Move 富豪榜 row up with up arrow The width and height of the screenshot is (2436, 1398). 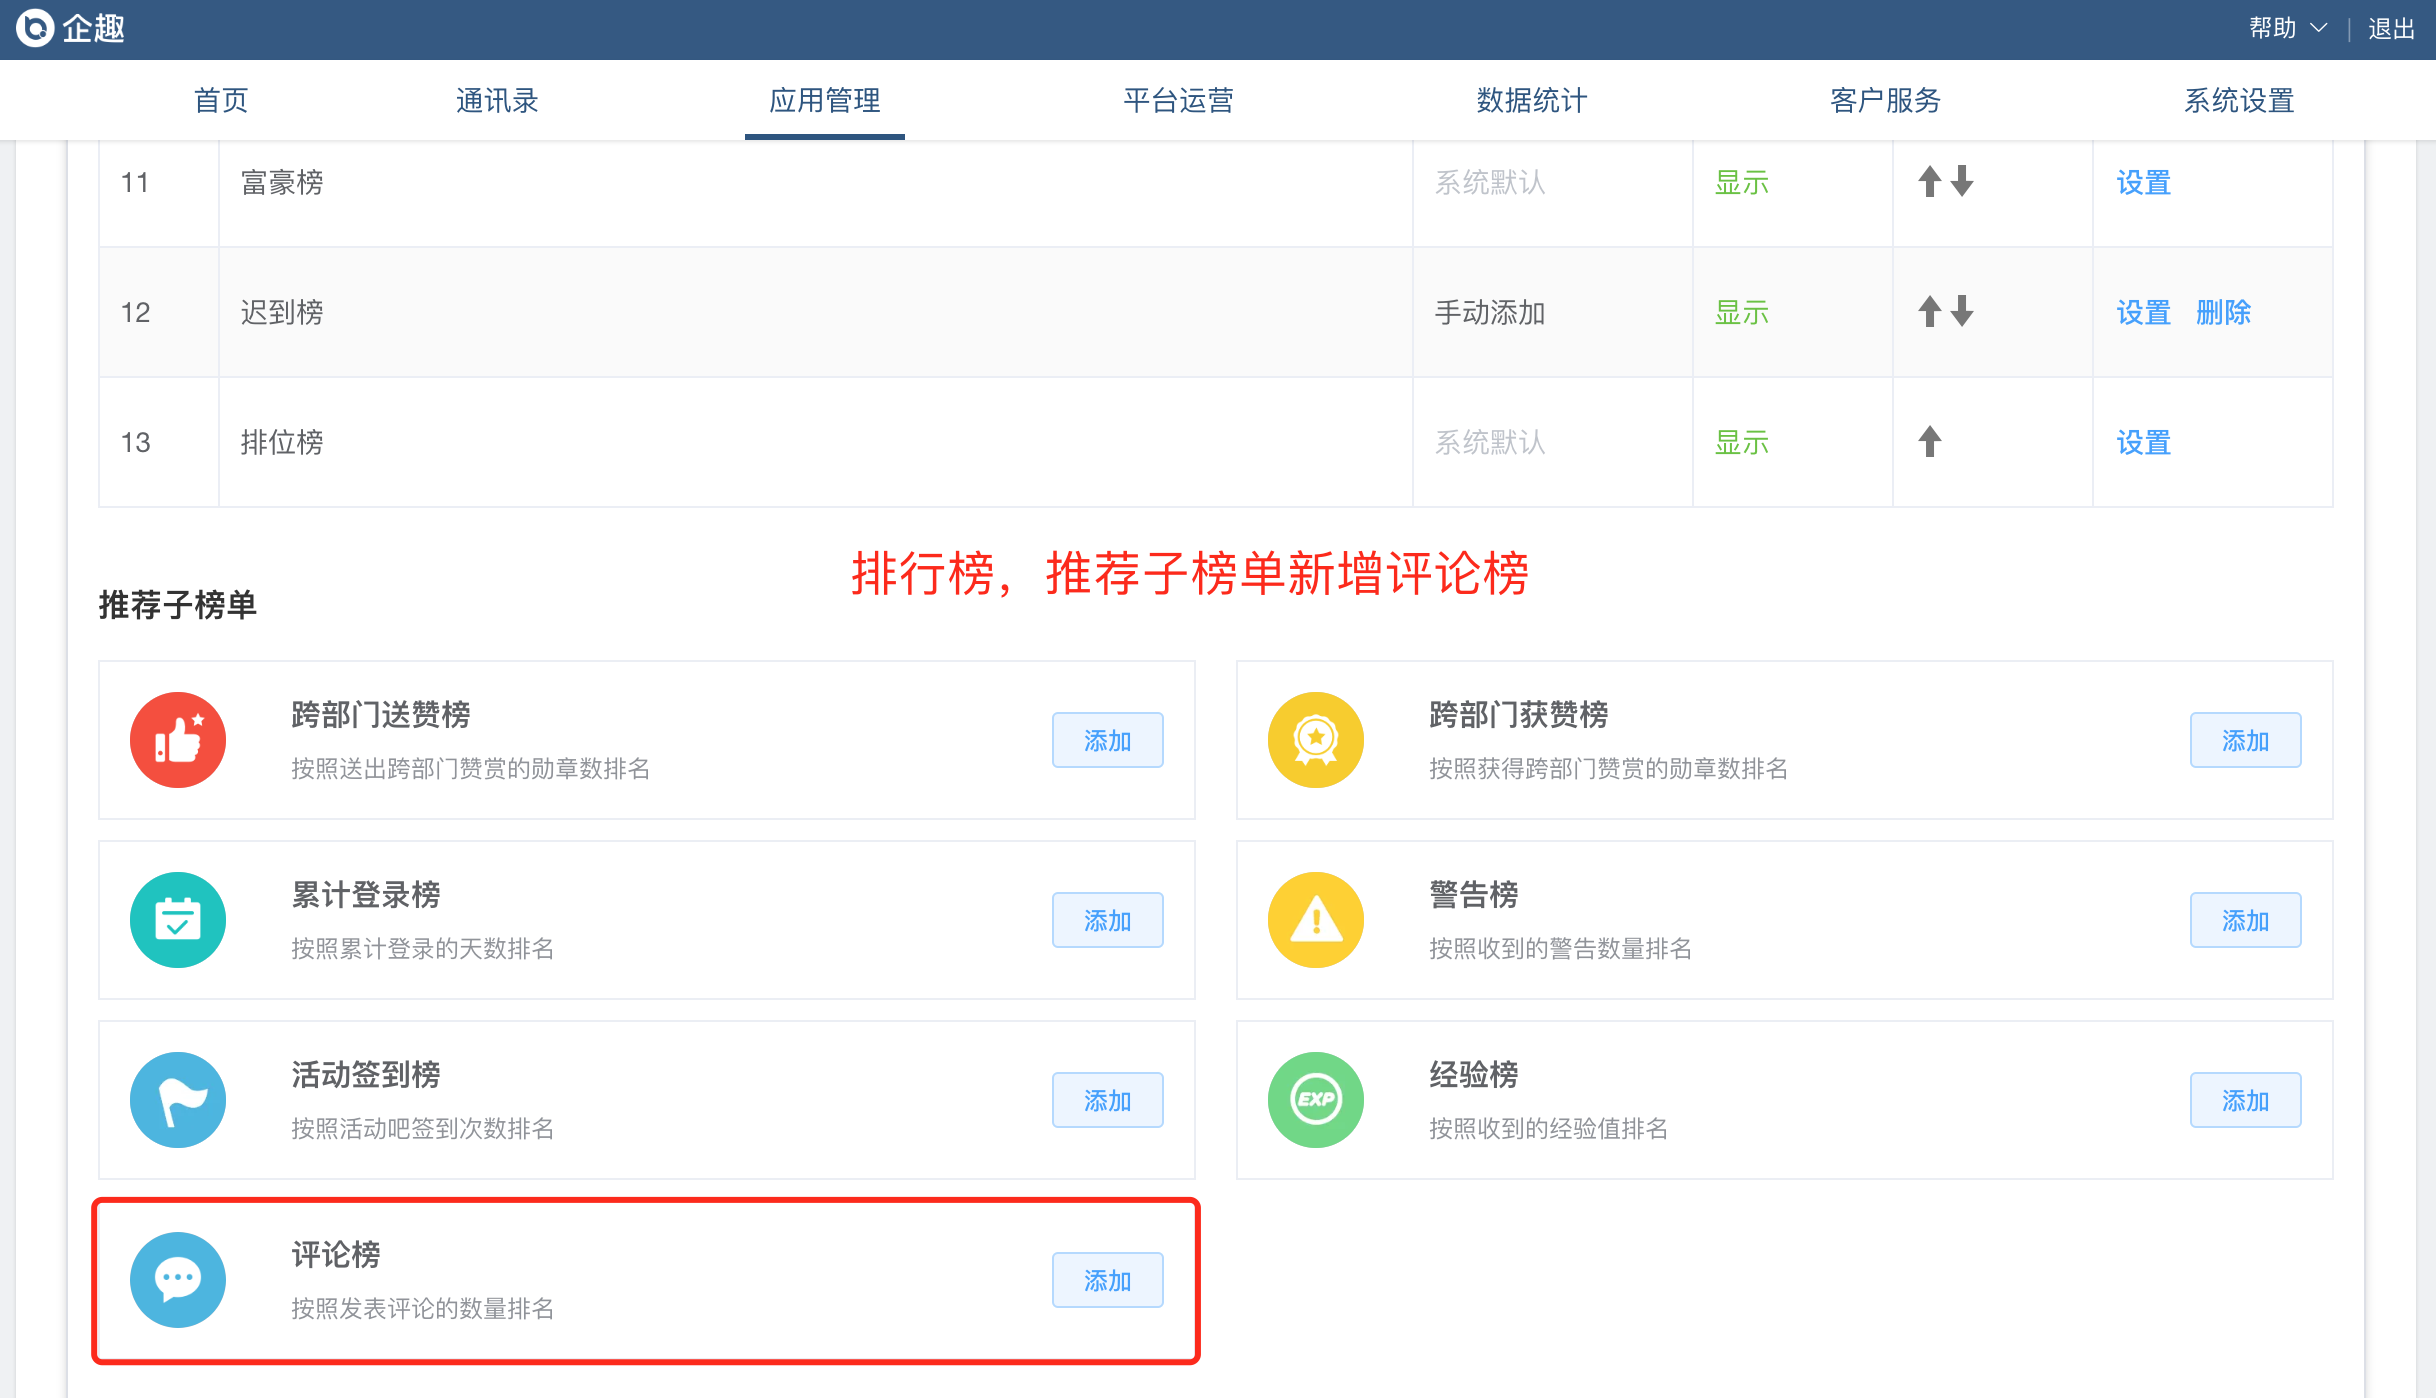tap(1929, 182)
